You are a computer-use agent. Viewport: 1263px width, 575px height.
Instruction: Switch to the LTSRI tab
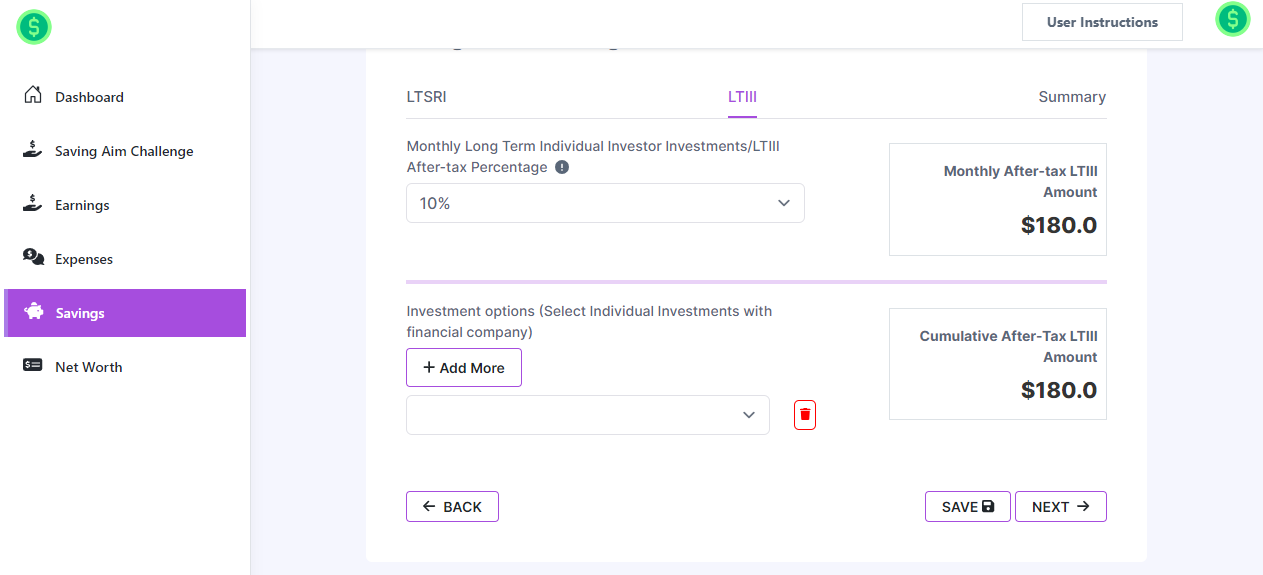[426, 97]
